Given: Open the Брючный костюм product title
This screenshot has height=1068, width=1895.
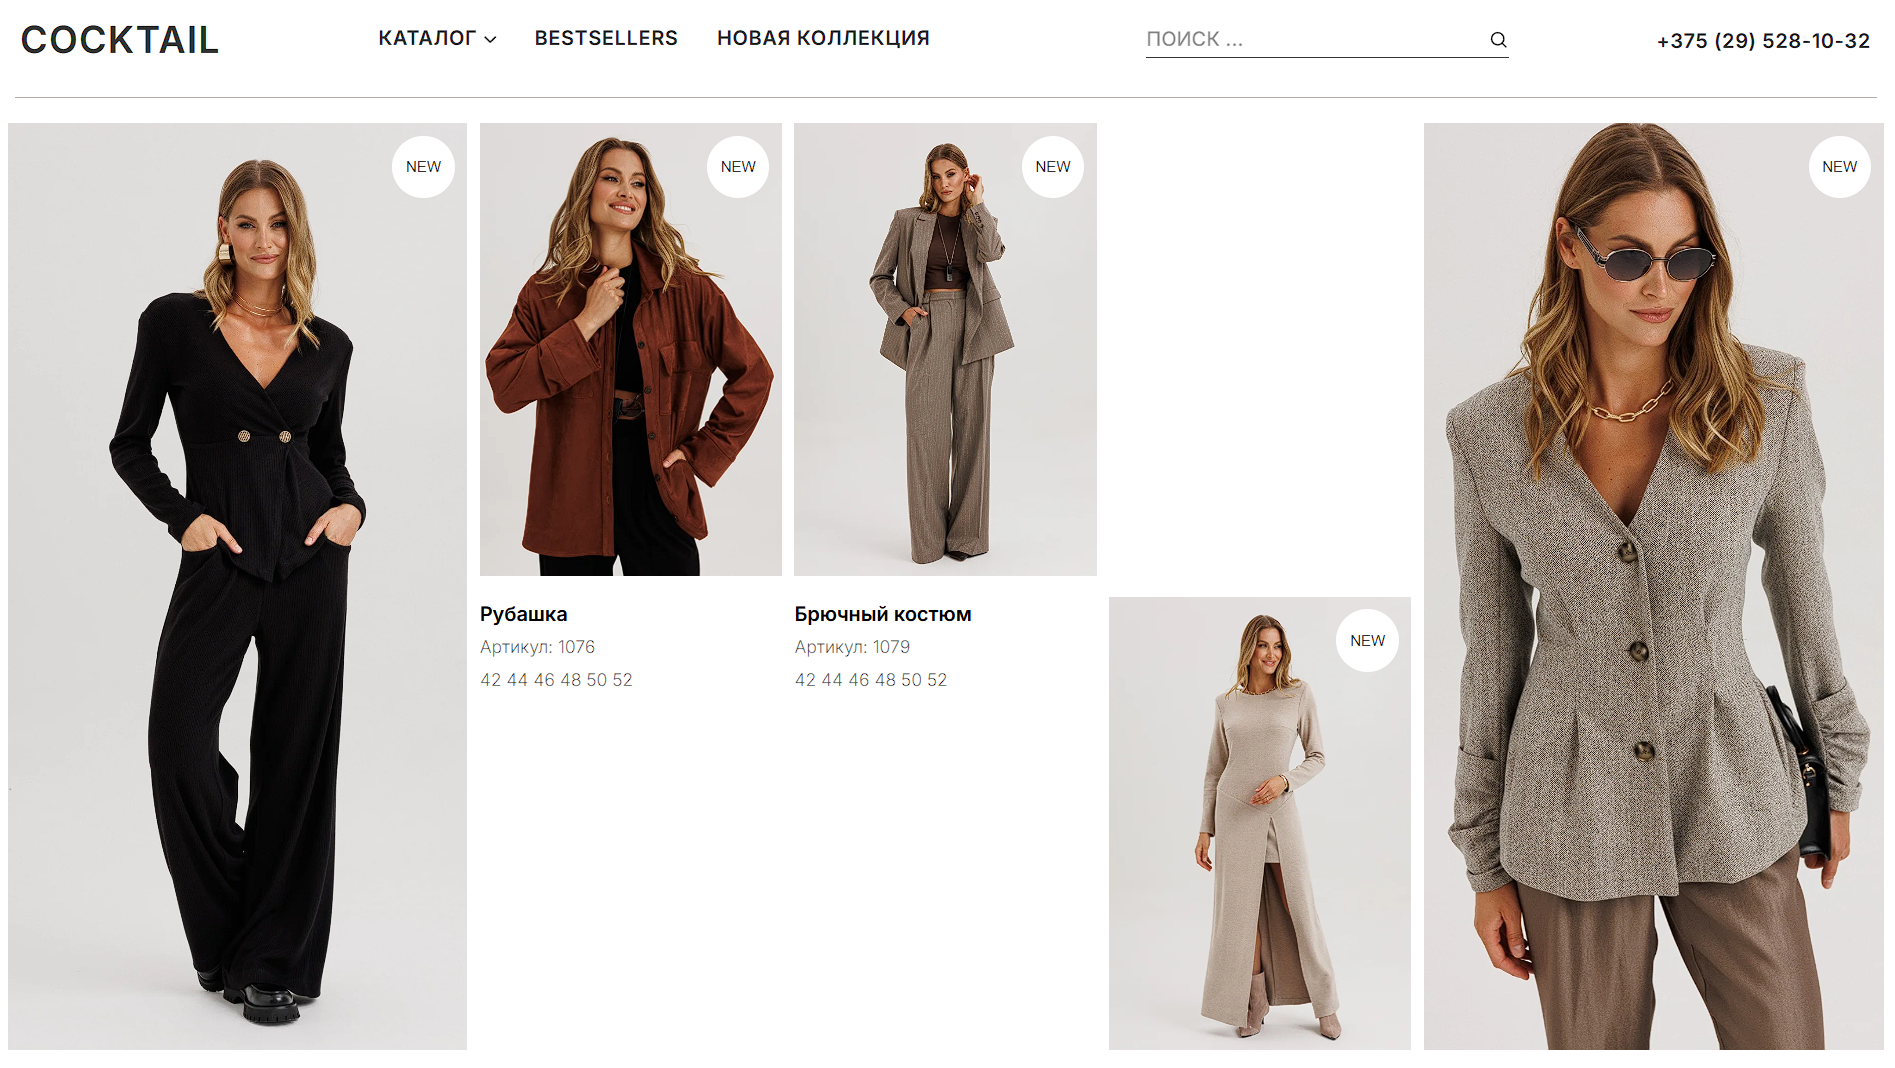Looking at the screenshot, I should [x=883, y=614].
